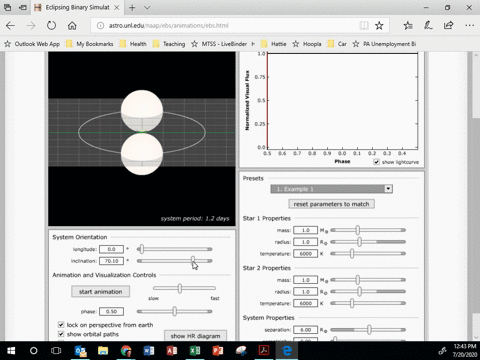The width and height of the screenshot is (480, 360).
Task: Open Adobe Acrobat from taskbar
Action: click(x=264, y=351)
